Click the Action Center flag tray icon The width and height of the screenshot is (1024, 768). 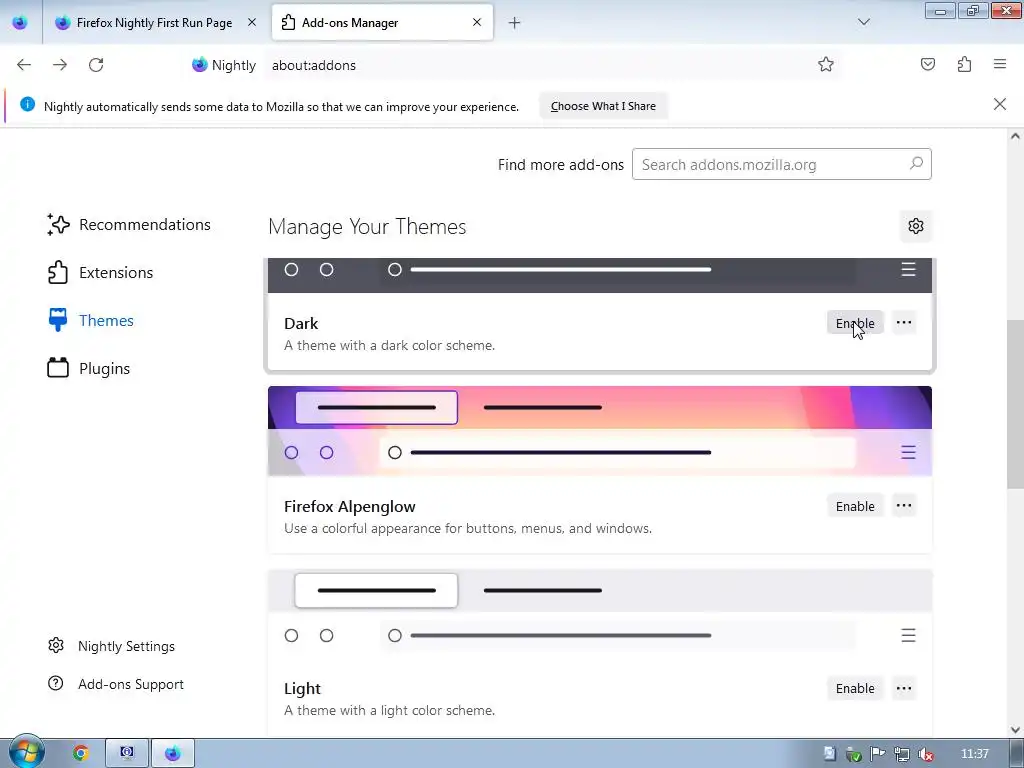[x=877, y=754]
